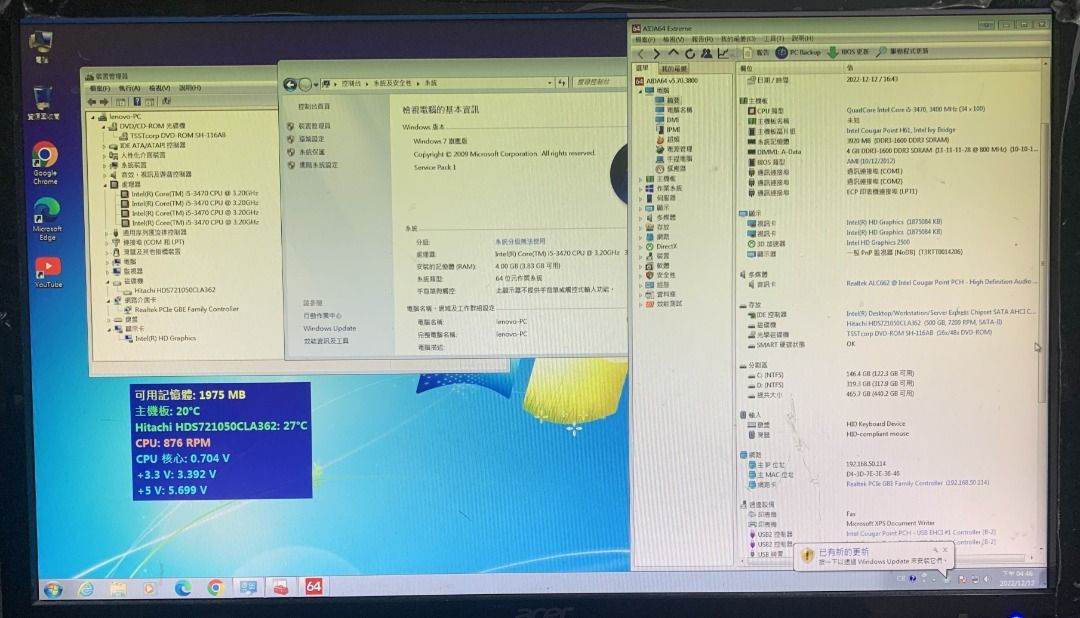Open Device Manager View (檢視) menu
This screenshot has height=618, width=1080.
point(160,88)
